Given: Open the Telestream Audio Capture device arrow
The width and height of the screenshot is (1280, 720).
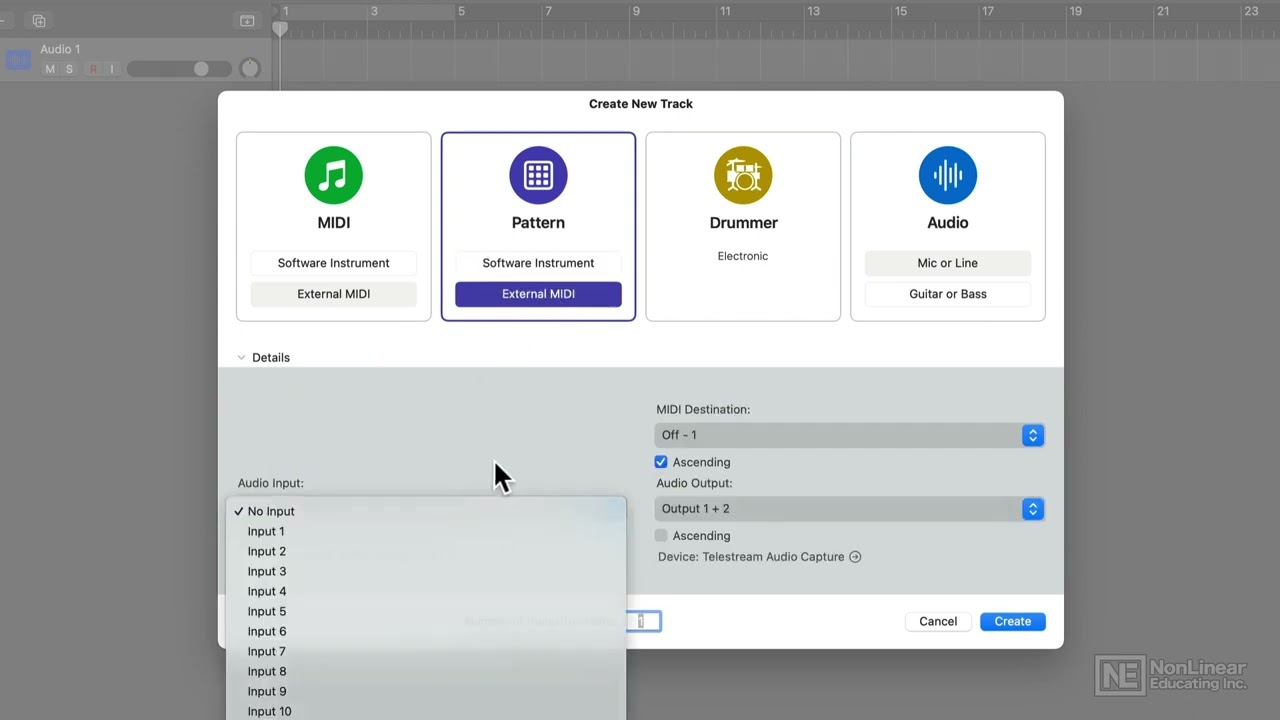Looking at the screenshot, I should click(855, 557).
